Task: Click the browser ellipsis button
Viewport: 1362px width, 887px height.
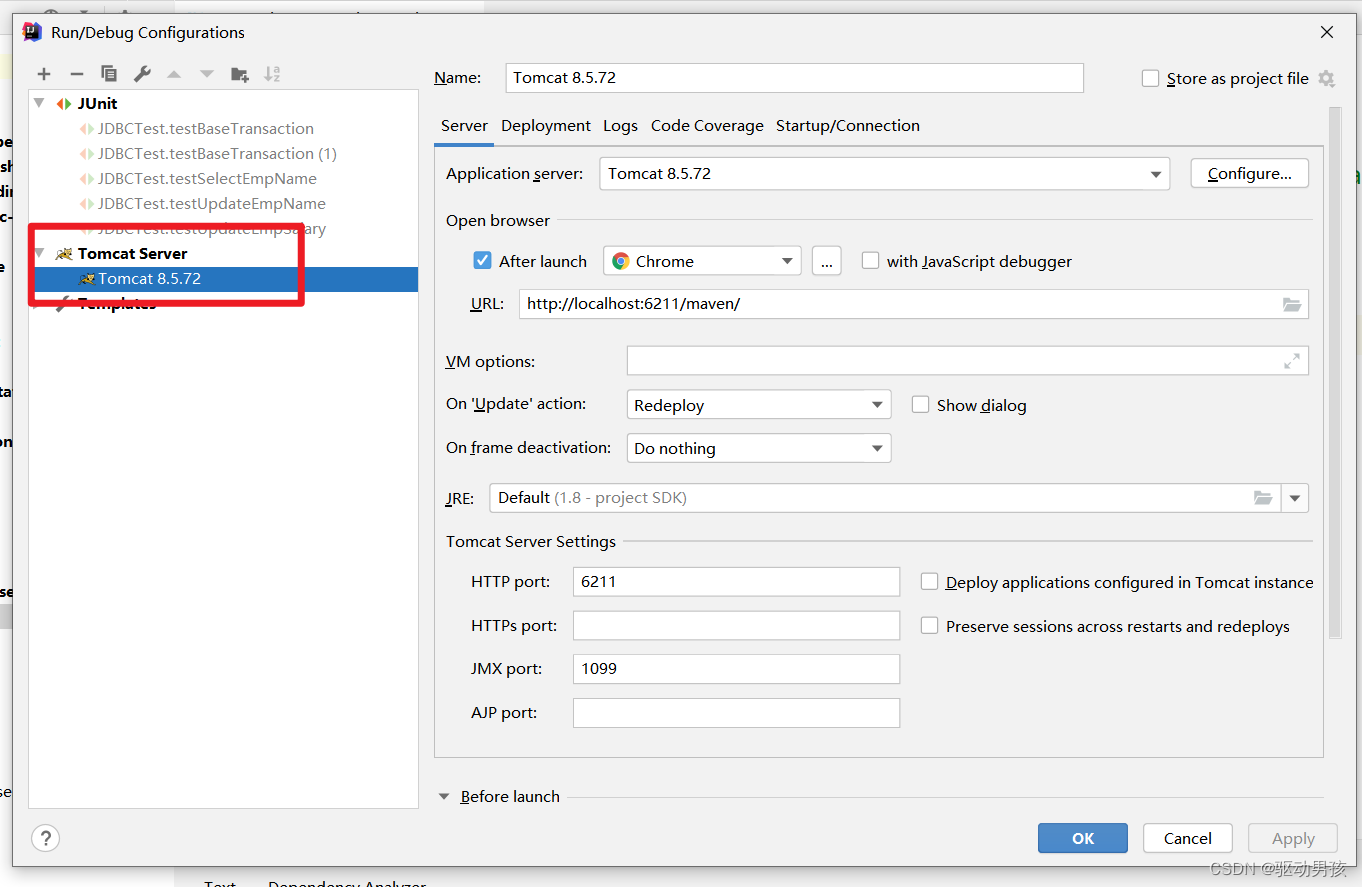Action: coord(826,261)
